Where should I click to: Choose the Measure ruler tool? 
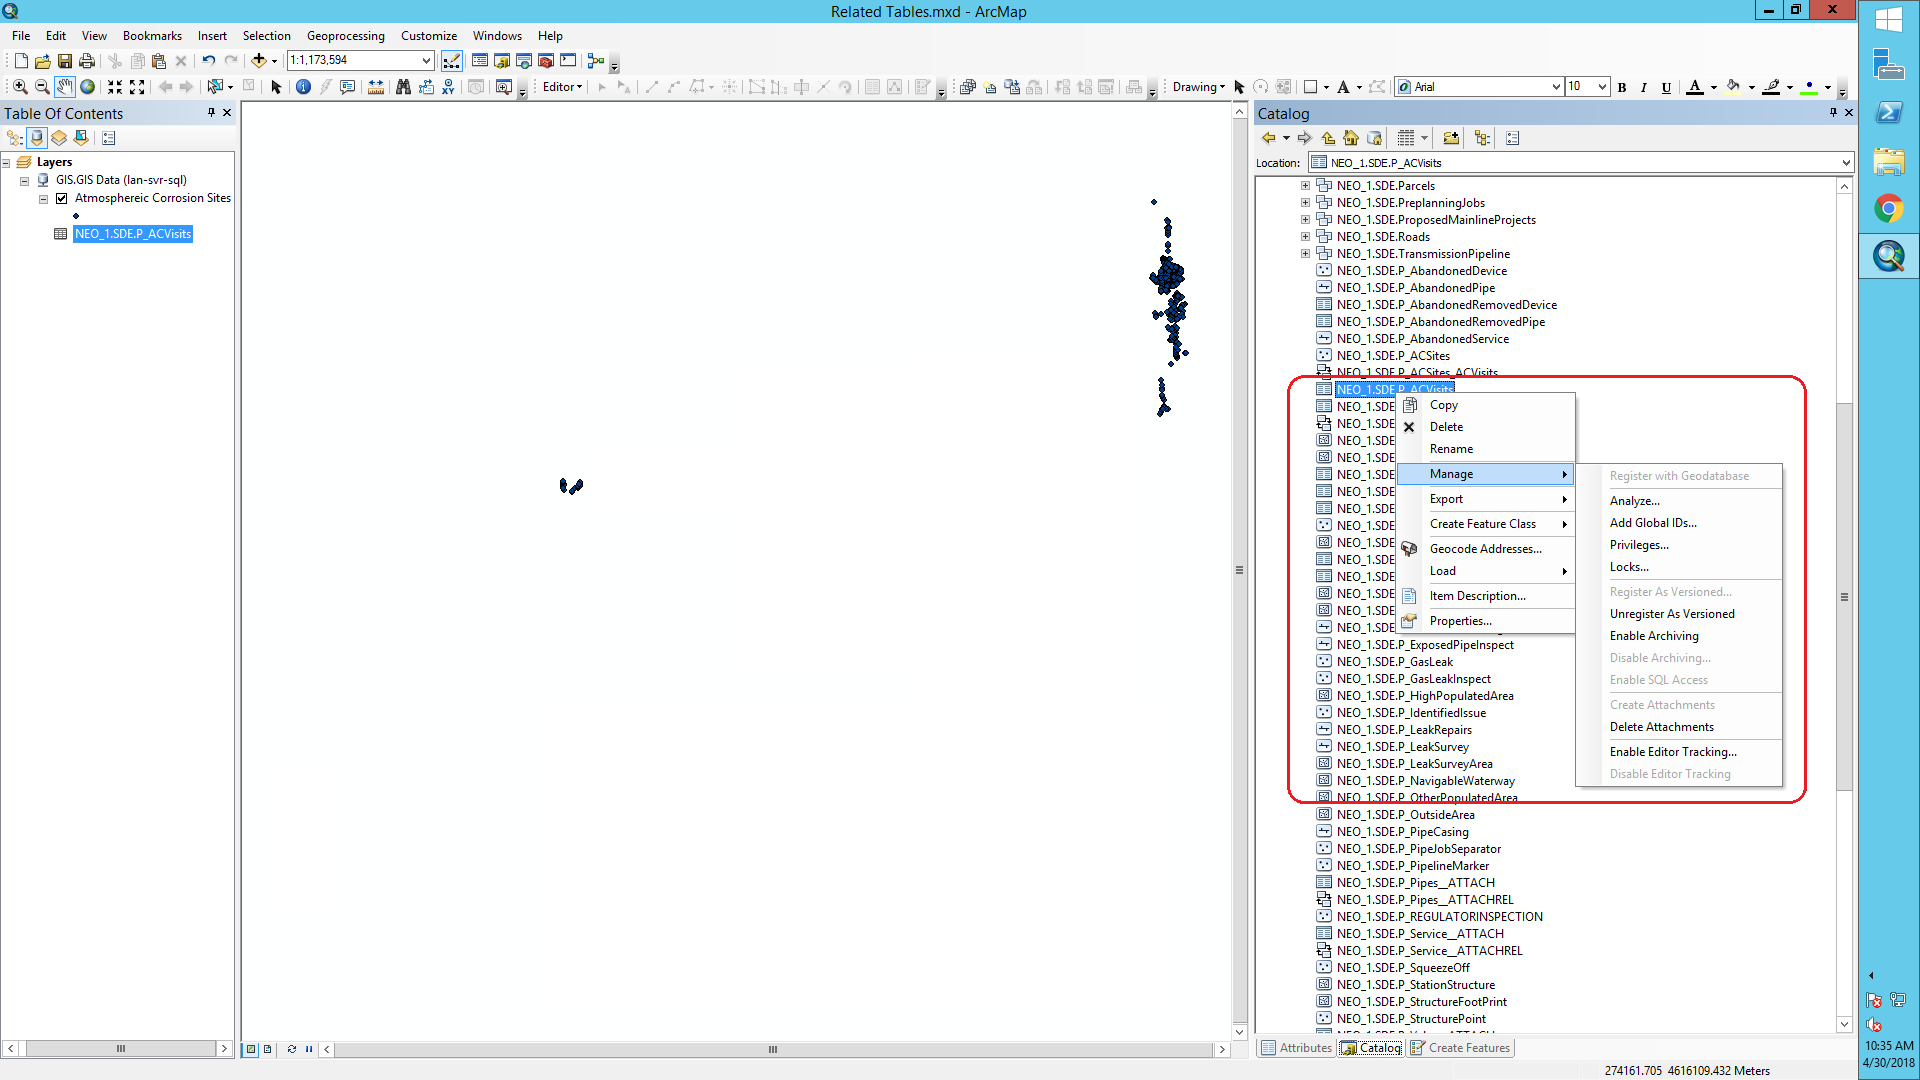[376, 87]
